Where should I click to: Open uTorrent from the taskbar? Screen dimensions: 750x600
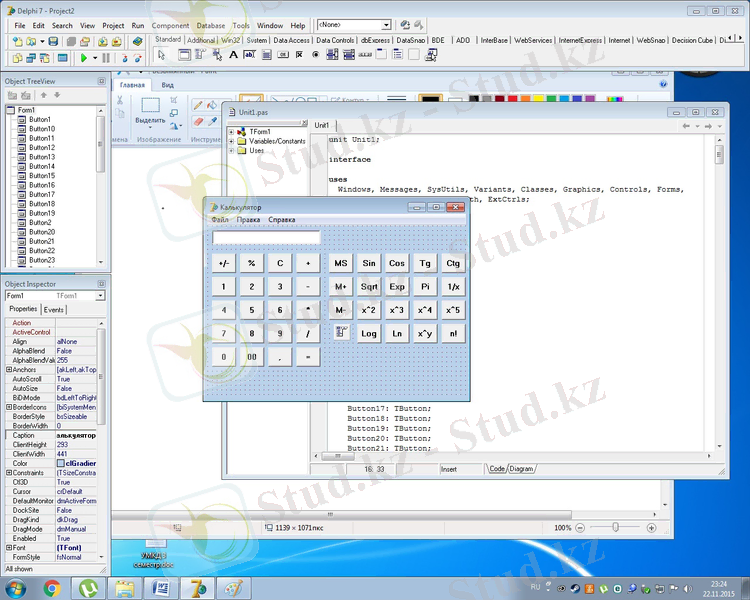click(88, 588)
